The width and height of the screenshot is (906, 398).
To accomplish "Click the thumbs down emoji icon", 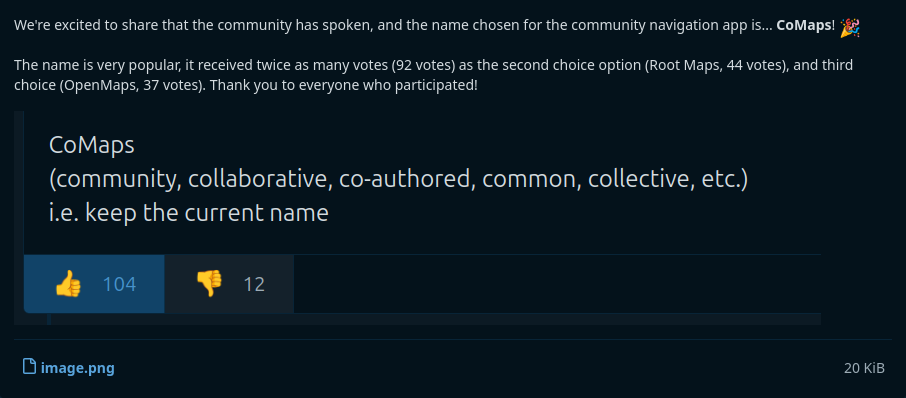I will (x=209, y=284).
